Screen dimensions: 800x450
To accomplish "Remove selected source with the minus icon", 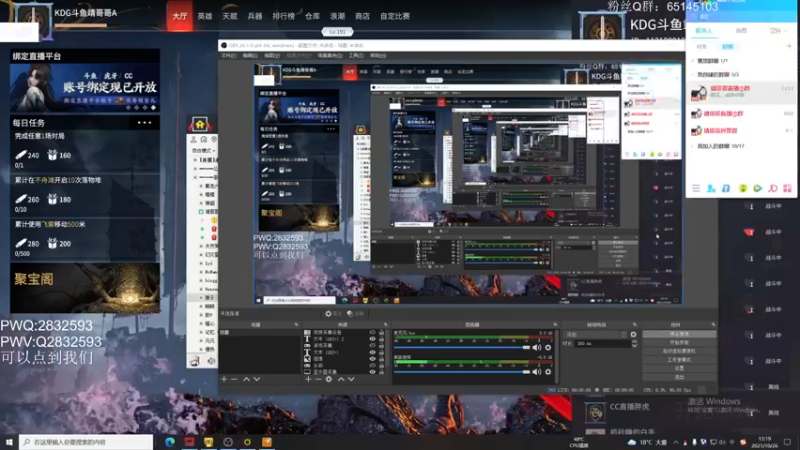I will pyautogui.click(x=318, y=379).
